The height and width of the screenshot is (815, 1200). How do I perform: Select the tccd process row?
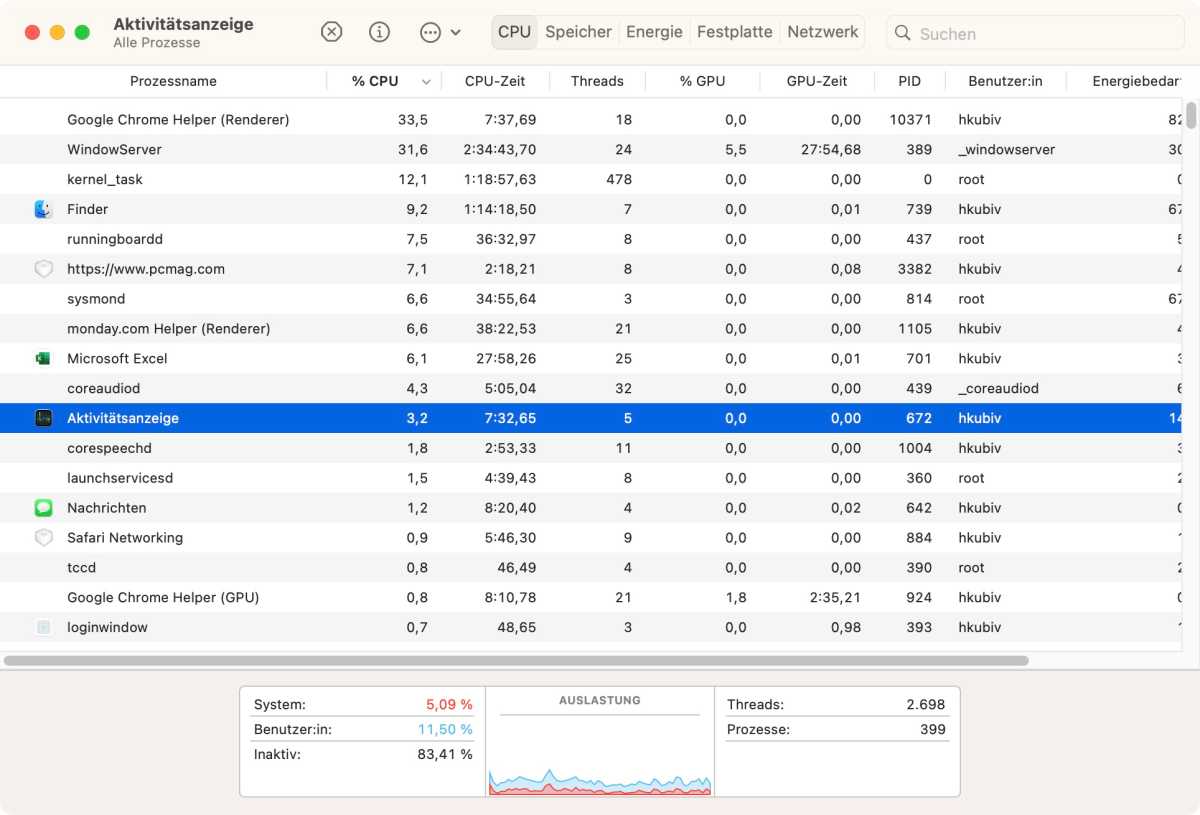[592, 568]
